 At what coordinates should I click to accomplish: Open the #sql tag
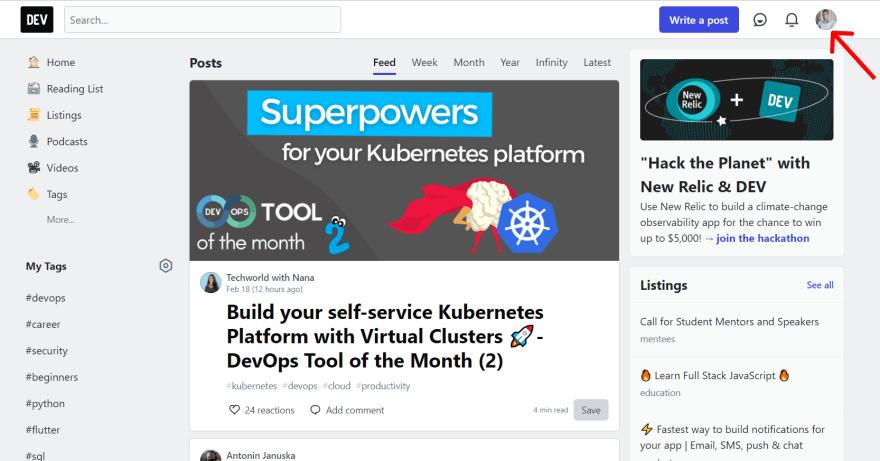(x=35, y=456)
